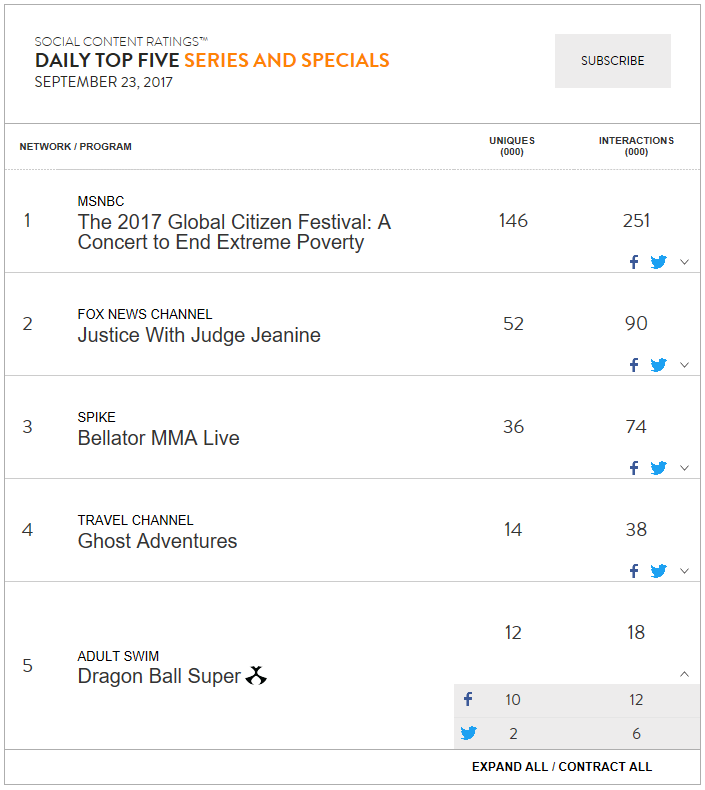Expand Justice With Judge Jeanine row details
Viewport: 705px width, 790px height.
click(x=684, y=365)
